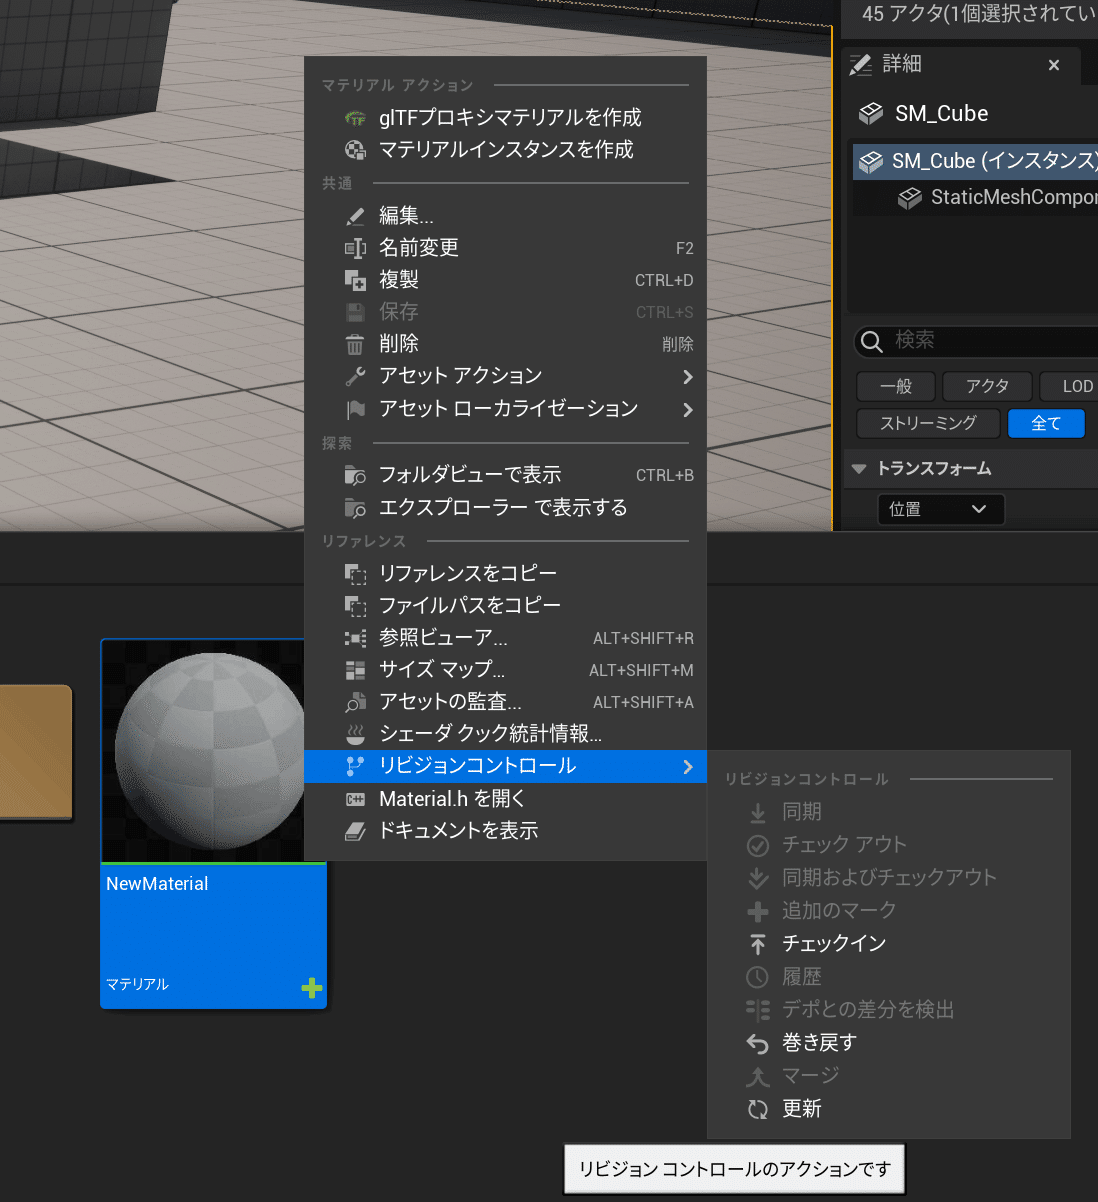This screenshot has width=1098, height=1202.
Task: Click the 全て filter button
Action: pos(1046,423)
